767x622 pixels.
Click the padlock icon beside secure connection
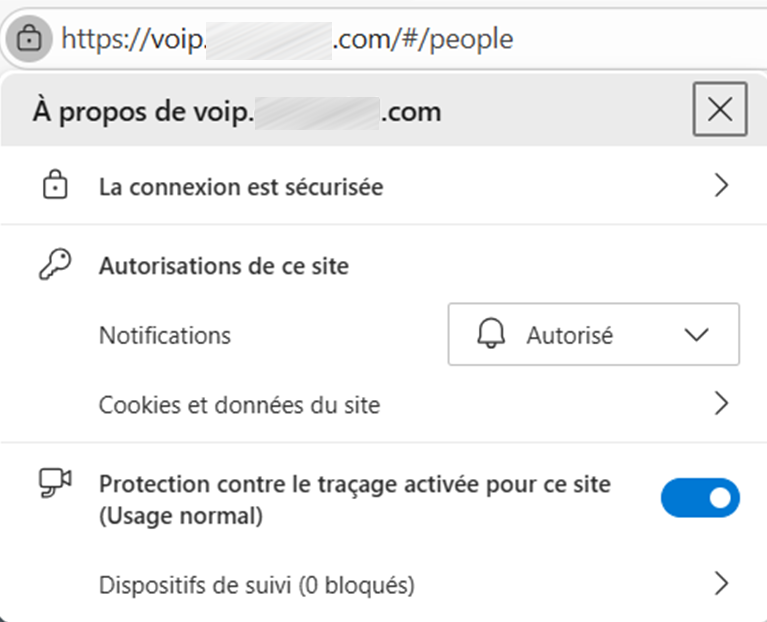coord(54,186)
